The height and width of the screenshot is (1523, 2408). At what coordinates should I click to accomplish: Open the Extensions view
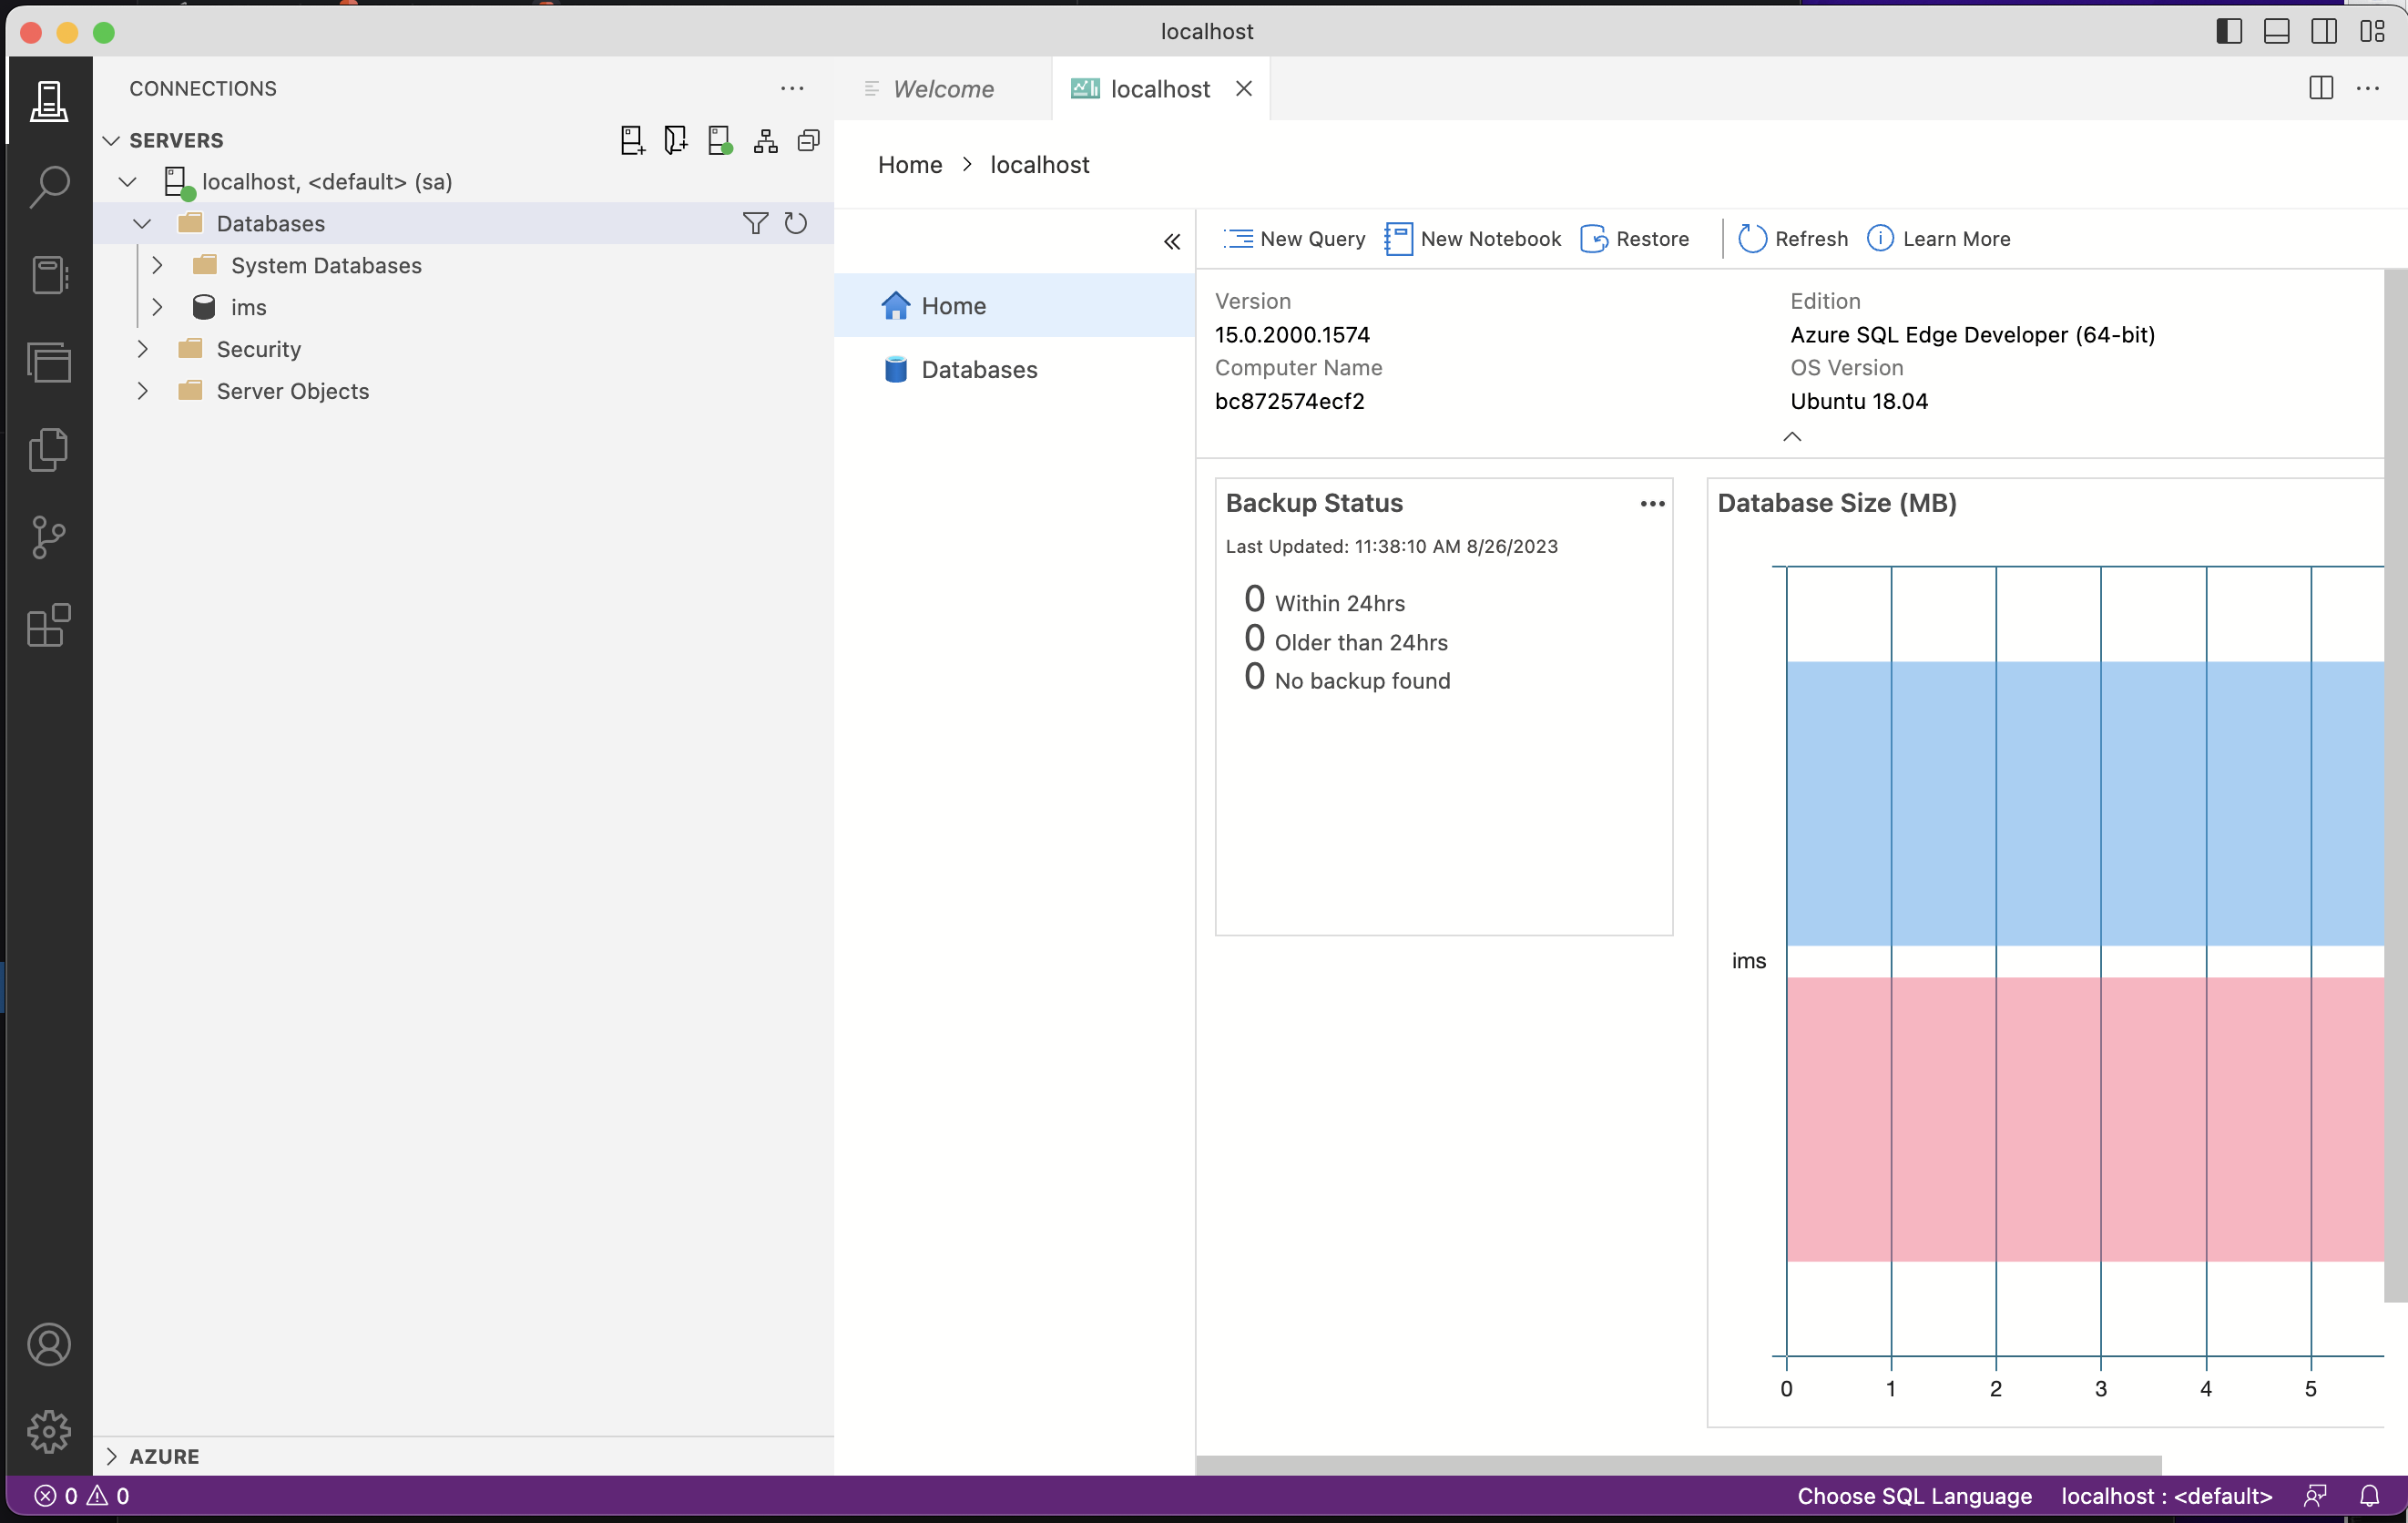click(48, 627)
